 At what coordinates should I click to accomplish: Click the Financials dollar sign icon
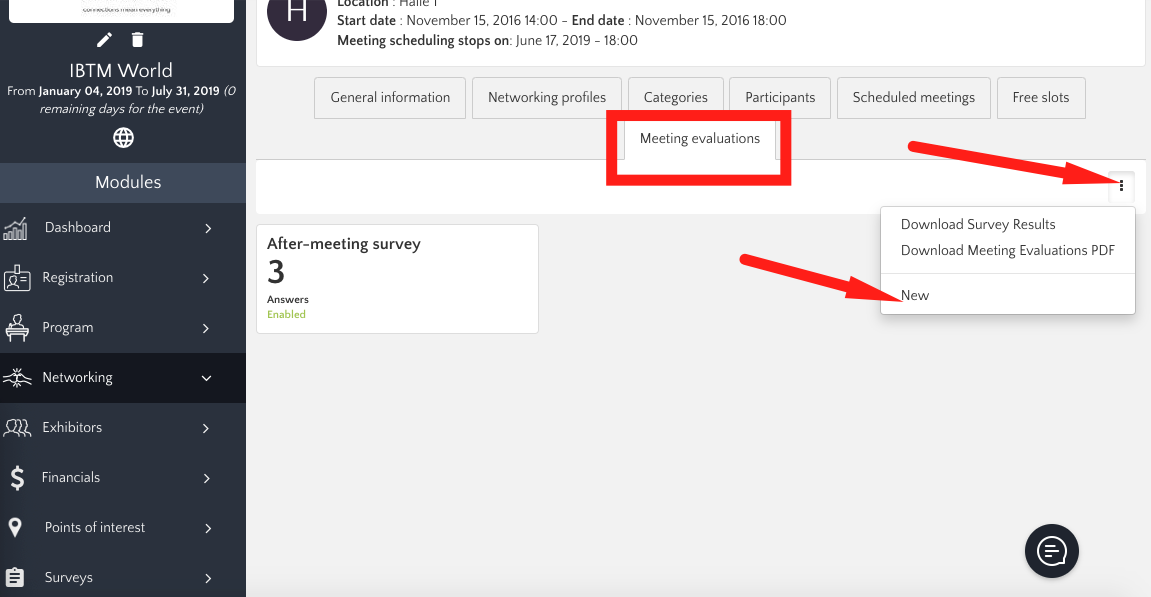[x=17, y=478]
